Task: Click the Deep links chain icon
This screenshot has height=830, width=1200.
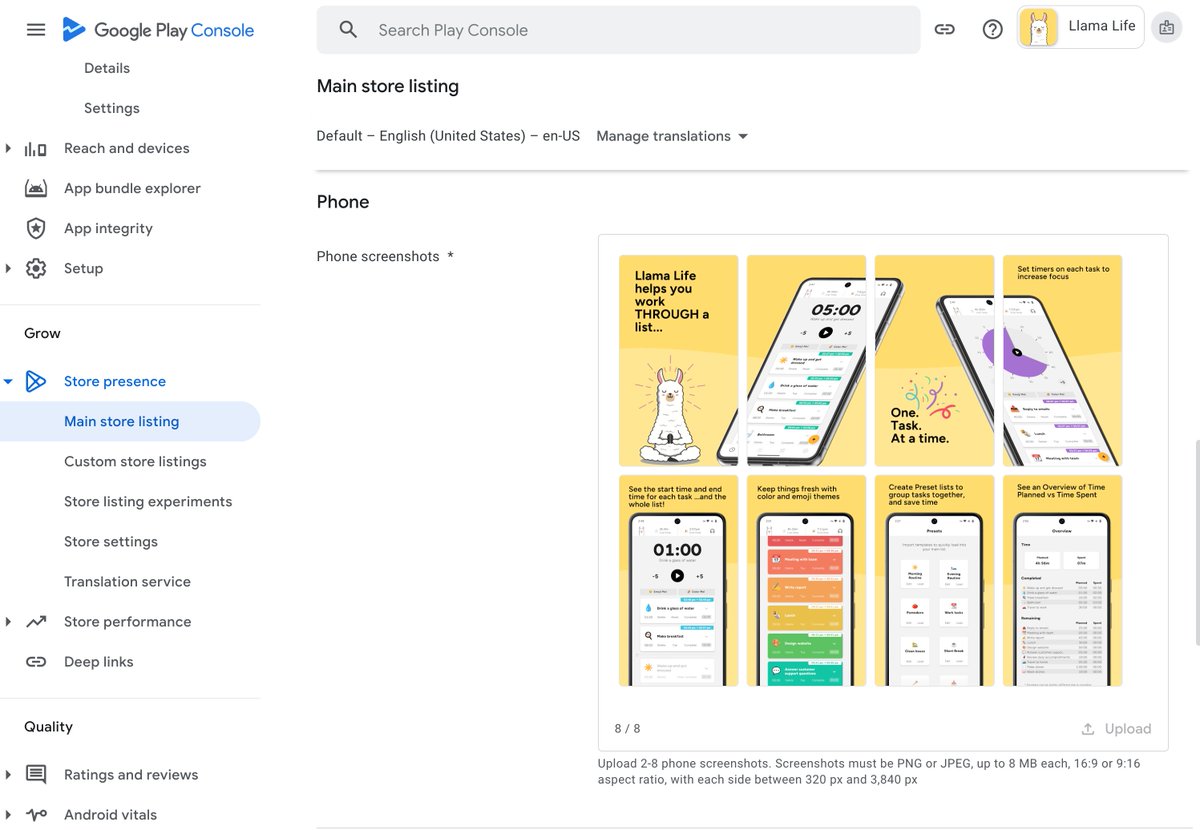Action: (x=36, y=662)
